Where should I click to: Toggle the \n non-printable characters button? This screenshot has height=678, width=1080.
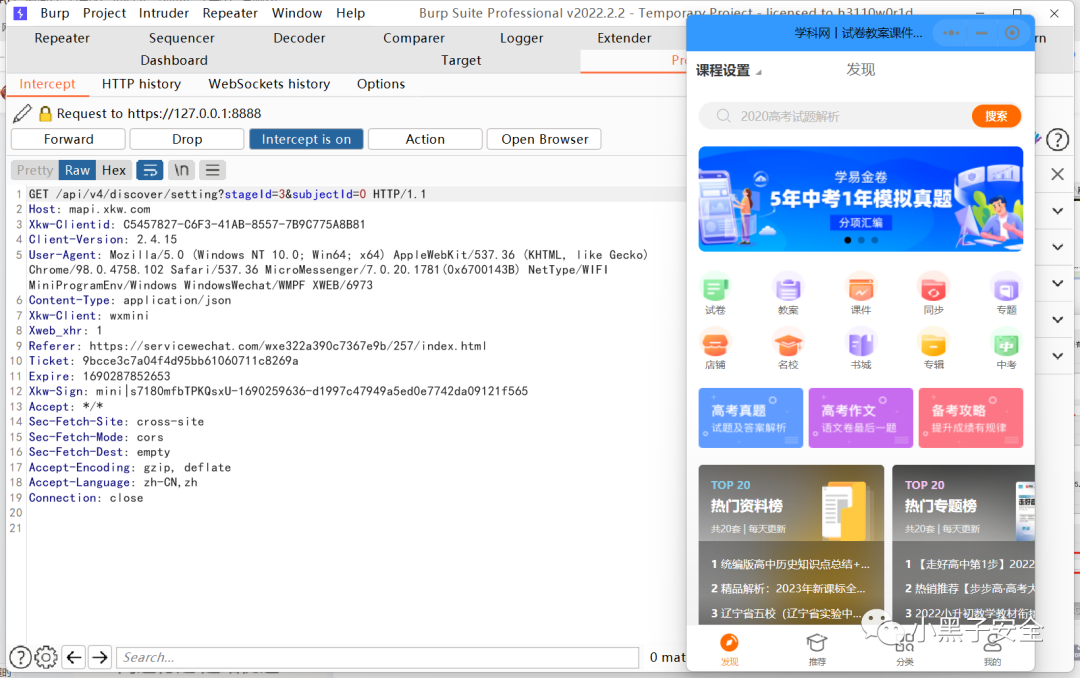coord(181,170)
